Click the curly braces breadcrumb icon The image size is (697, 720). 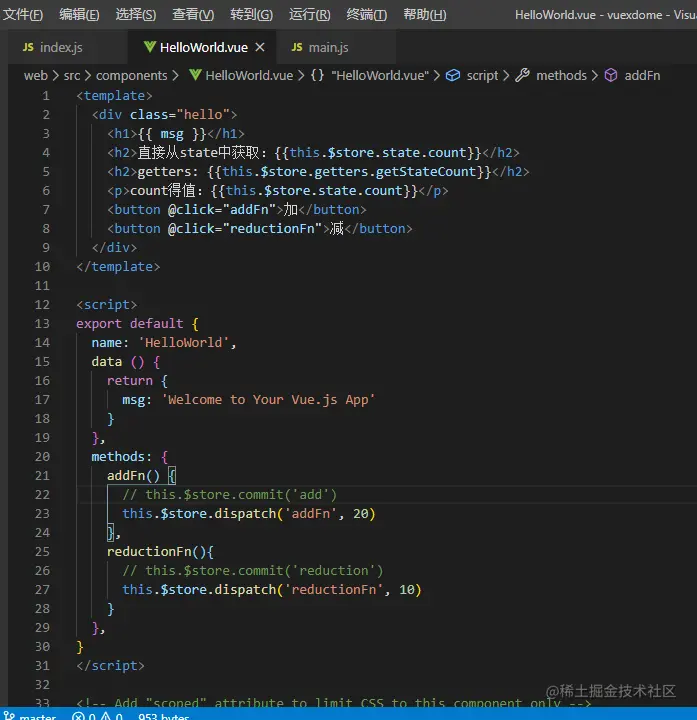click(x=317, y=75)
